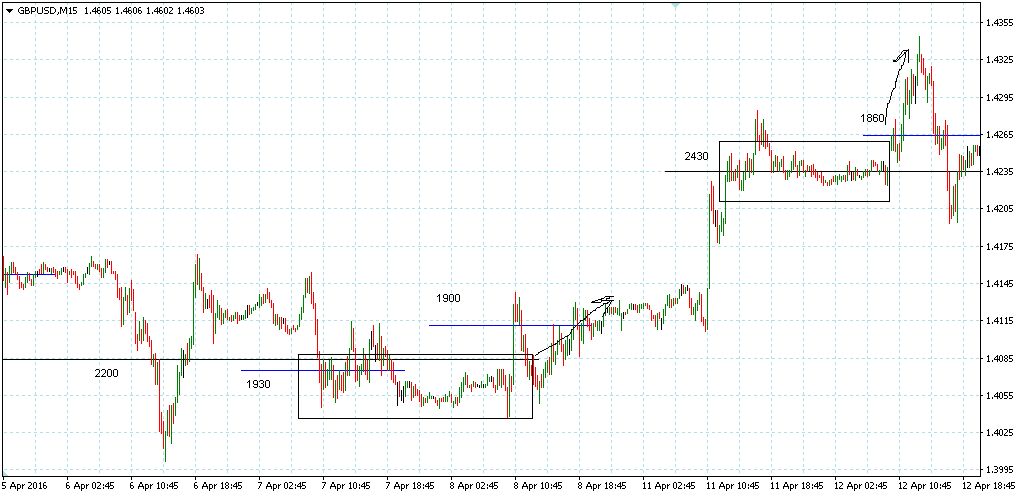Viewport: 1018px width, 497px height.
Task: Select the 1930 text label
Action: pos(258,384)
